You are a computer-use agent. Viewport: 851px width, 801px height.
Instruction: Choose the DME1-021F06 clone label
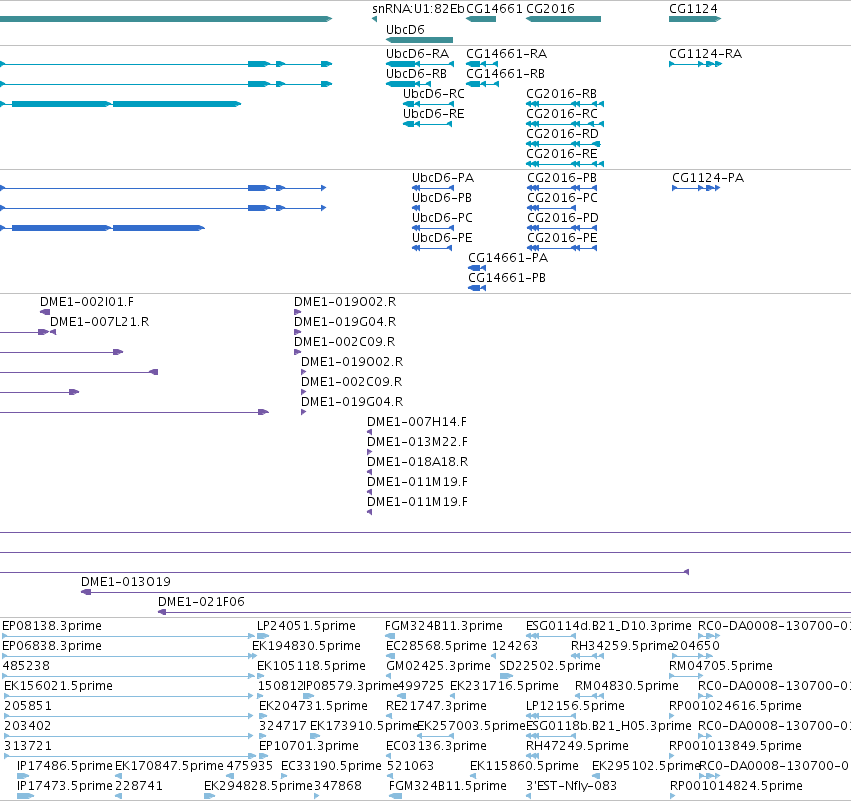click(201, 602)
